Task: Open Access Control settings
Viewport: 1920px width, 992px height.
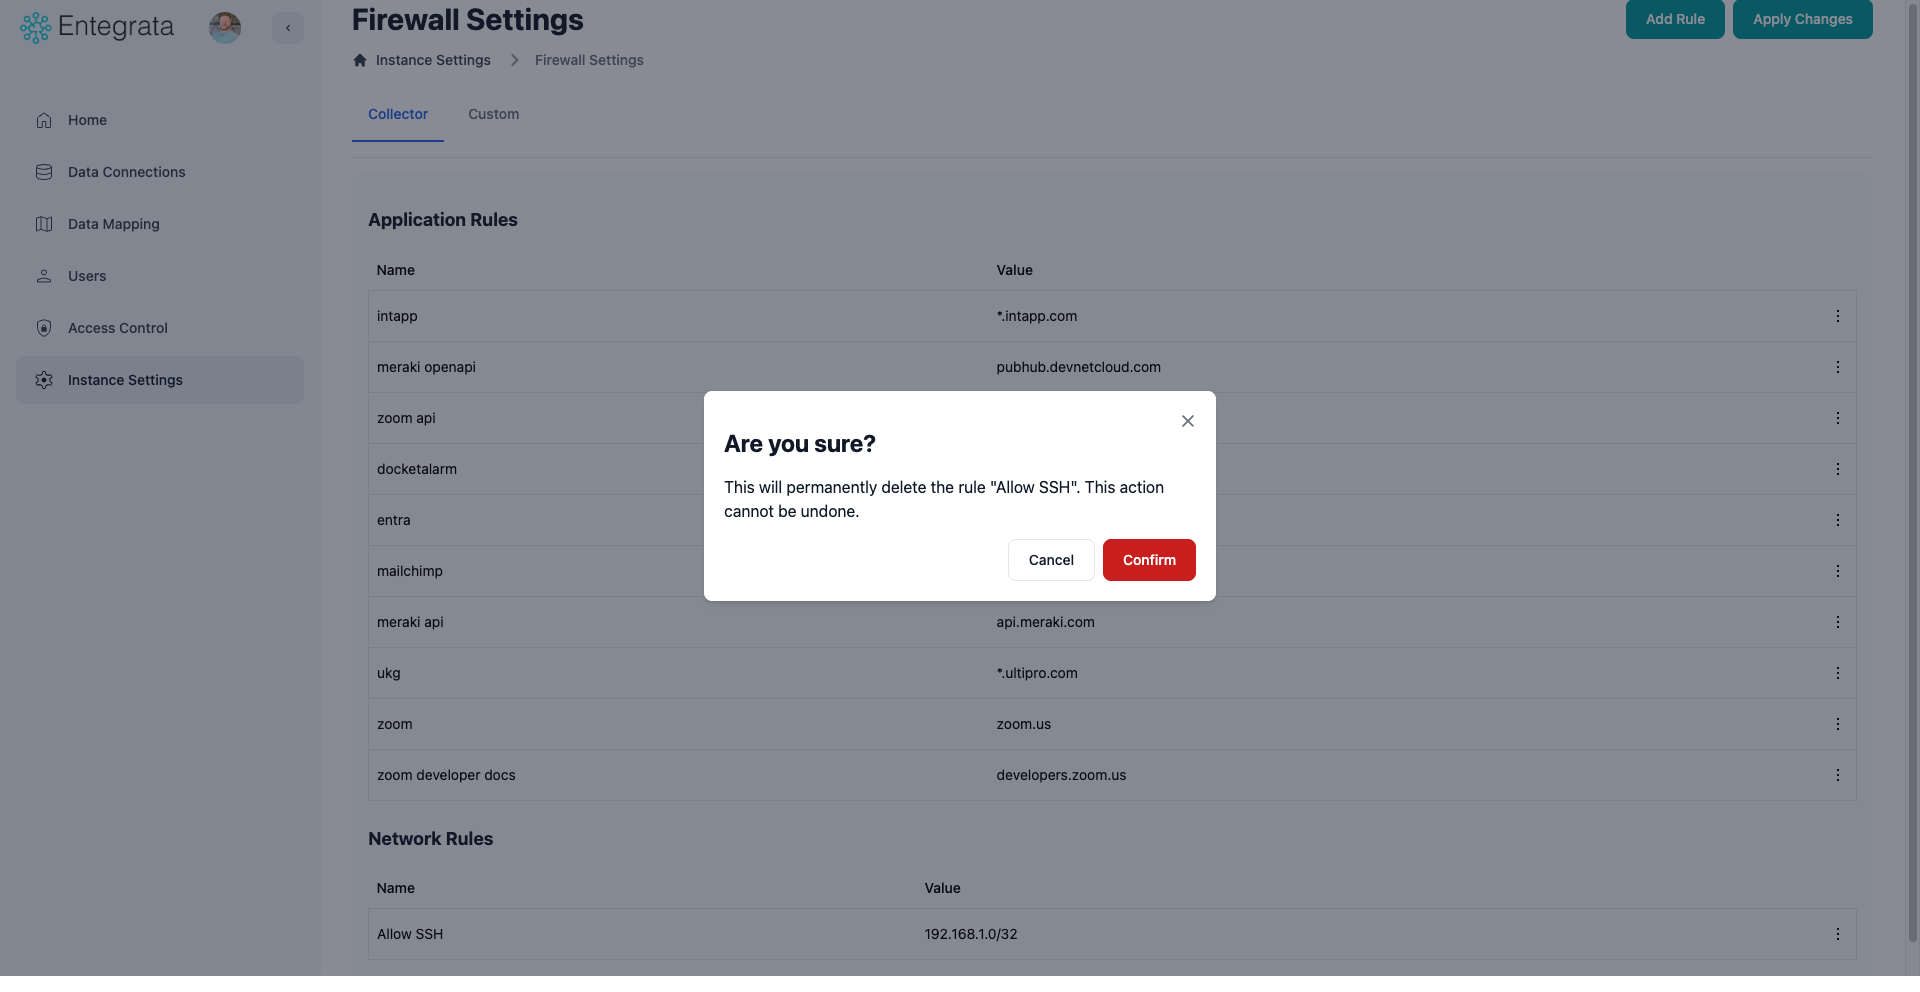Action: pos(117,328)
